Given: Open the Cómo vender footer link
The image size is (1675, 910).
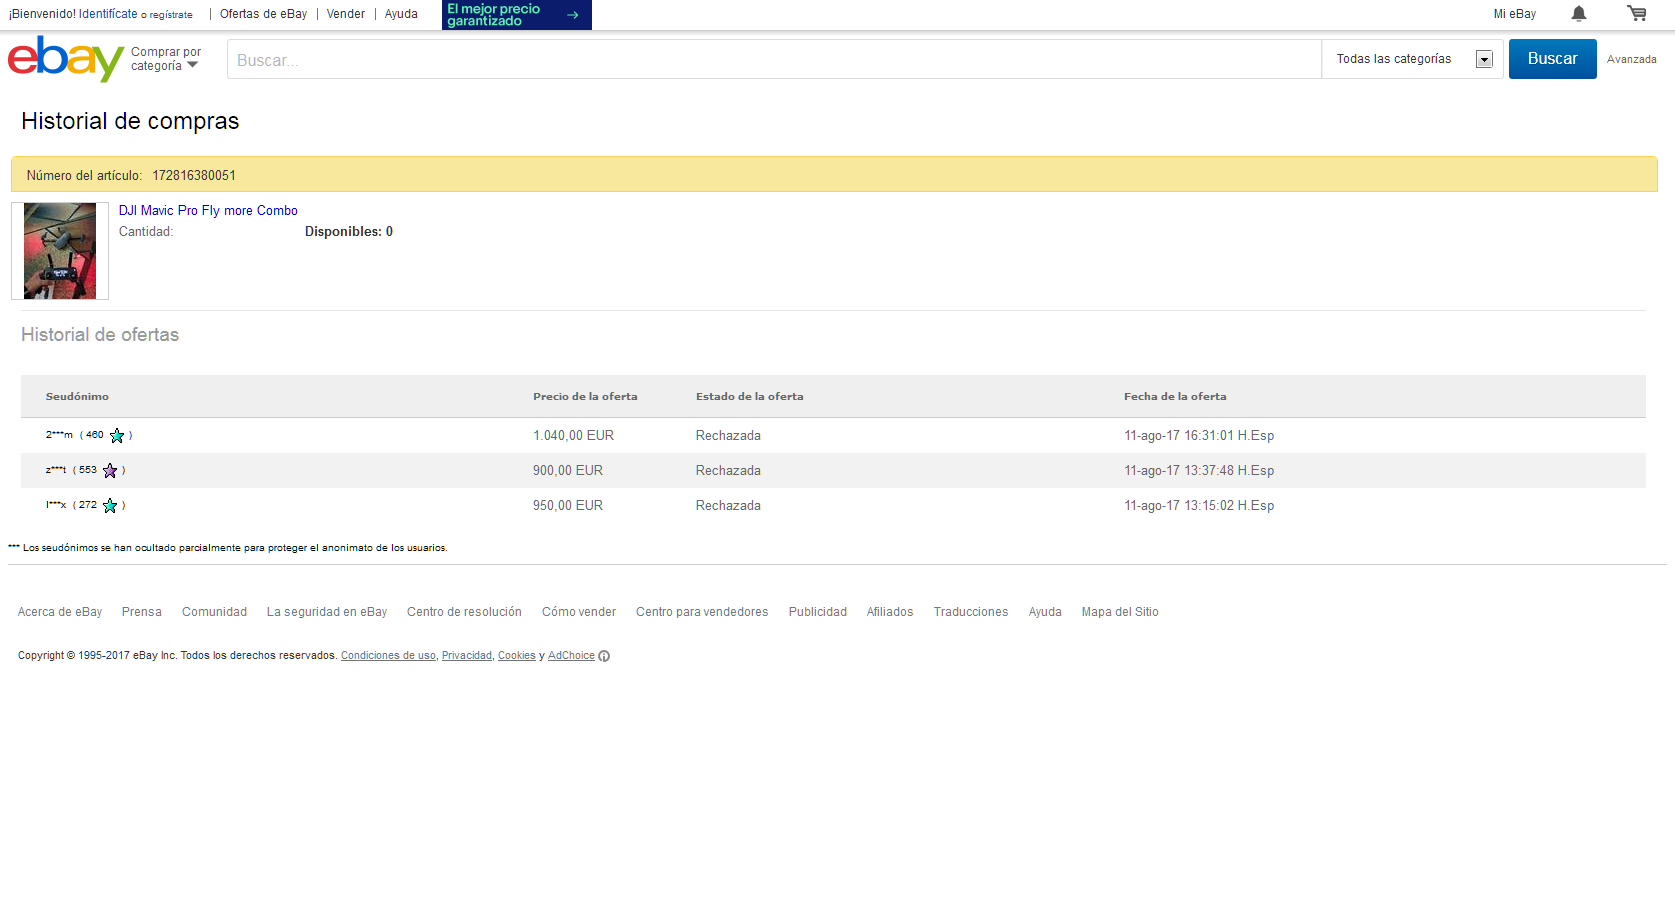Looking at the screenshot, I should [x=579, y=612].
